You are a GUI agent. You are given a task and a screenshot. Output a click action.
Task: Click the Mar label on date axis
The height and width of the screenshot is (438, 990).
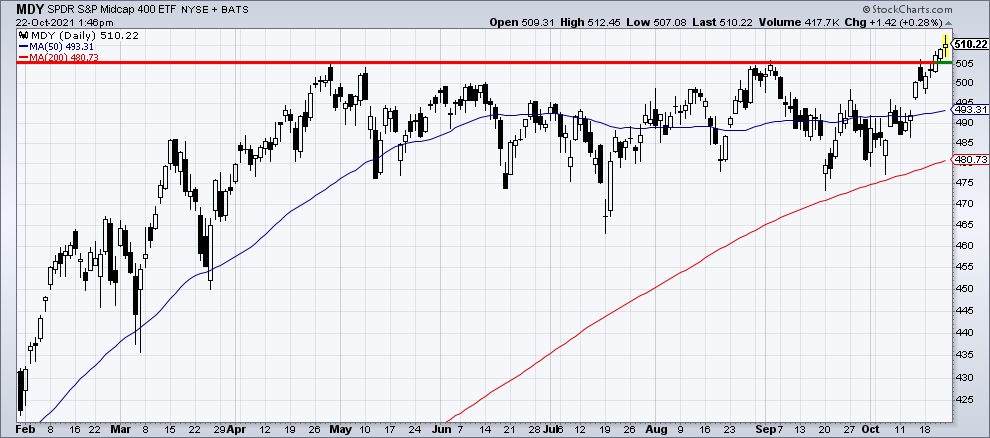pos(123,428)
